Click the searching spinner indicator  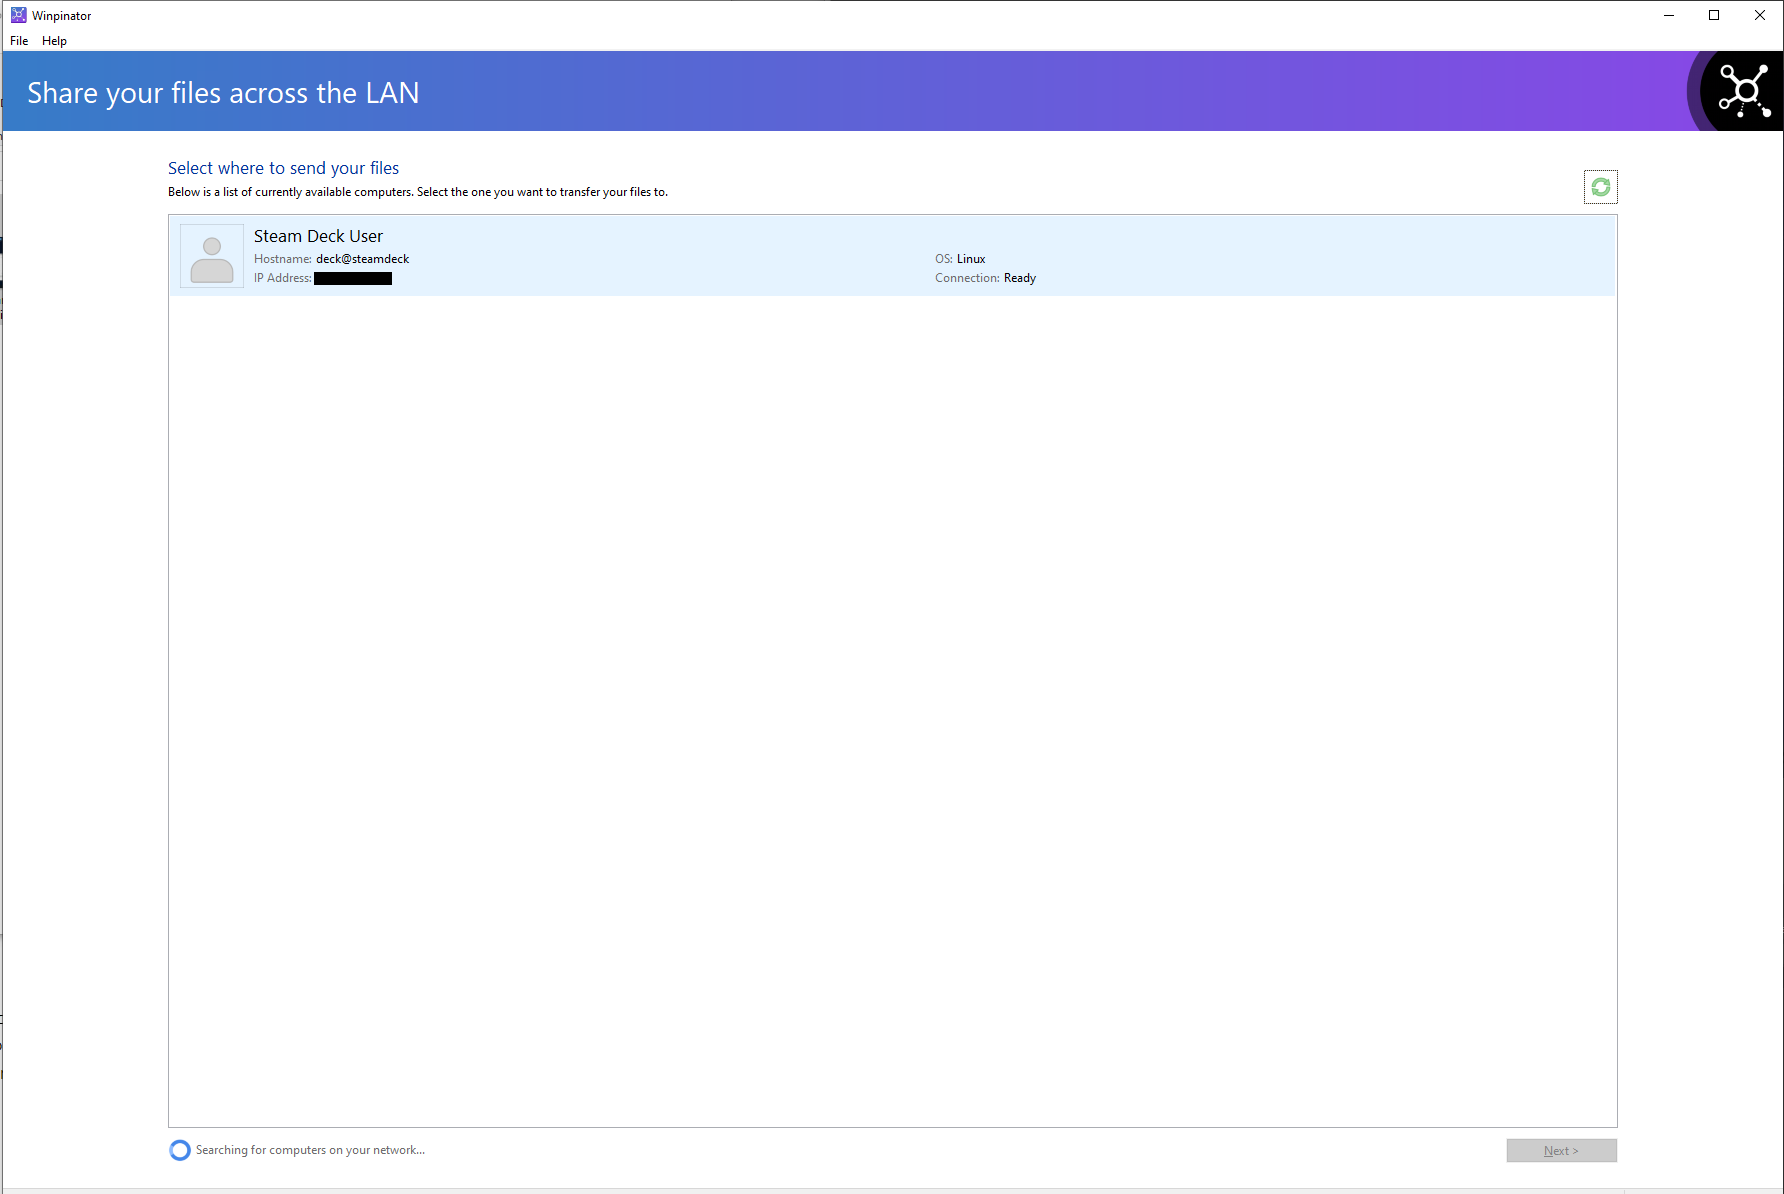pos(180,1150)
